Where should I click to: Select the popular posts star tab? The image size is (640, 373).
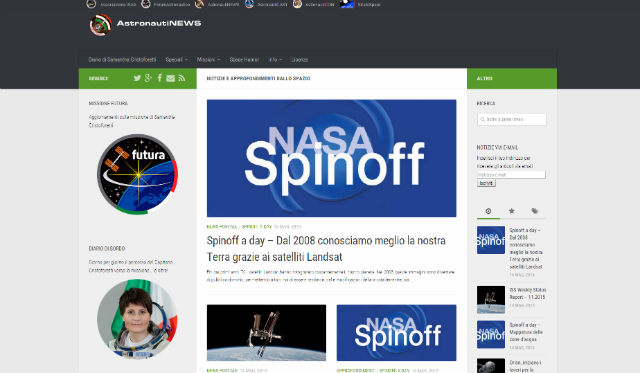coord(511,211)
